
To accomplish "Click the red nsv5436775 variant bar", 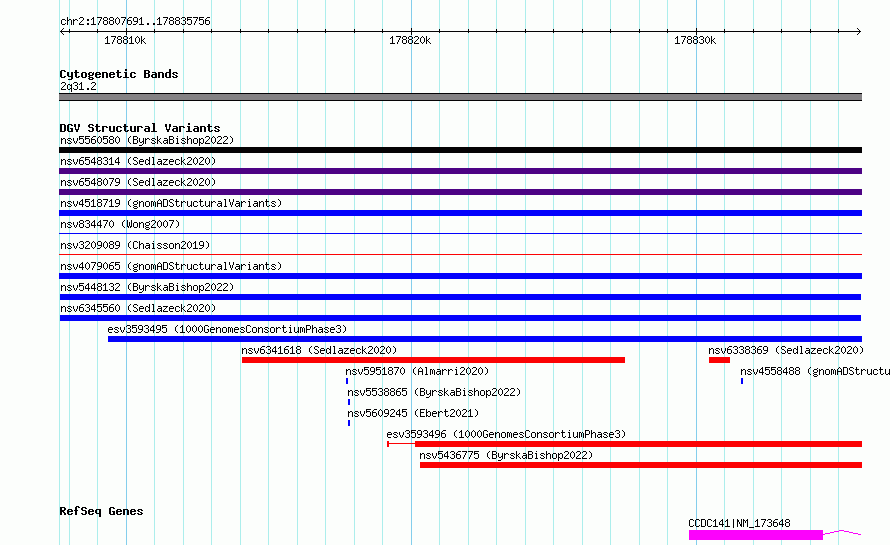I will click(641, 465).
